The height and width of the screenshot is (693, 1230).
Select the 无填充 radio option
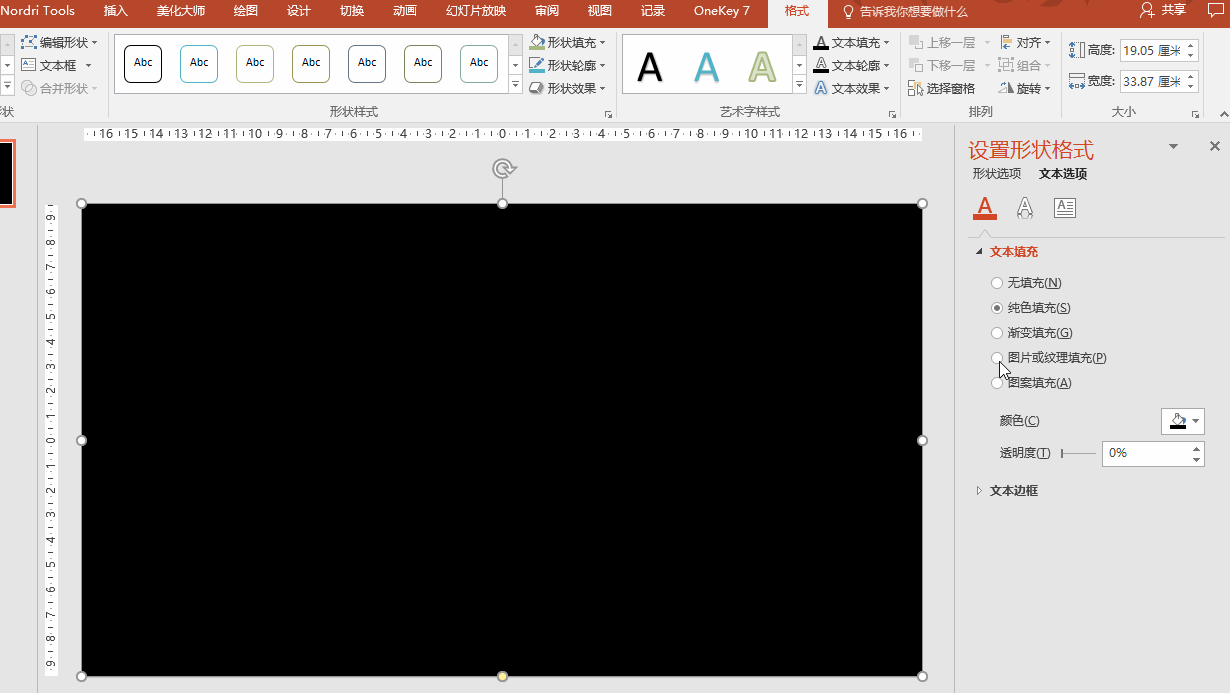(x=997, y=283)
